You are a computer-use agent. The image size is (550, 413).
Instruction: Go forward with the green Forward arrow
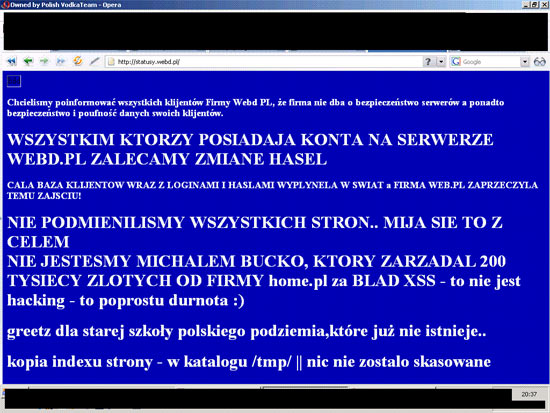[44, 61]
